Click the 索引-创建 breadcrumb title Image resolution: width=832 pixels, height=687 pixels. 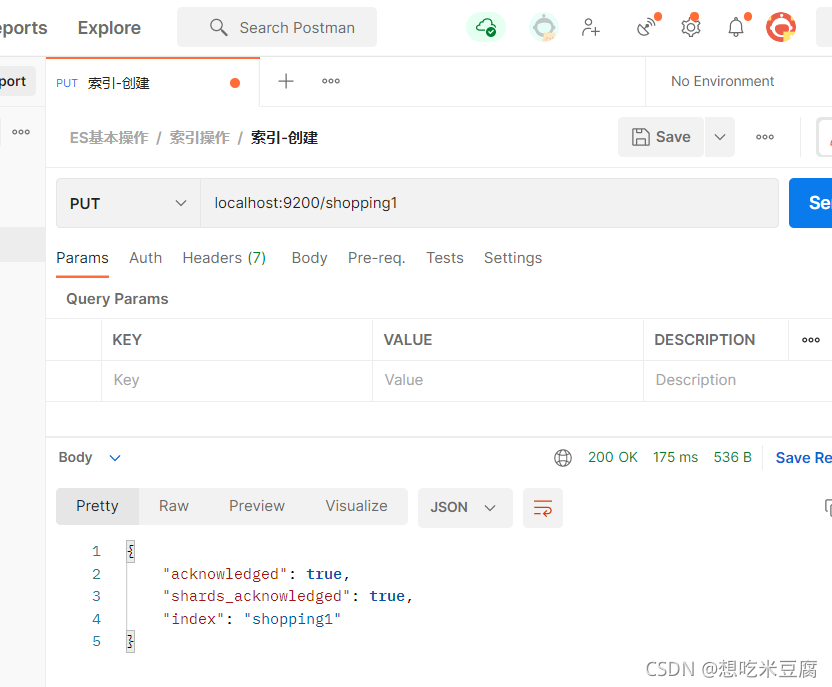tap(284, 137)
